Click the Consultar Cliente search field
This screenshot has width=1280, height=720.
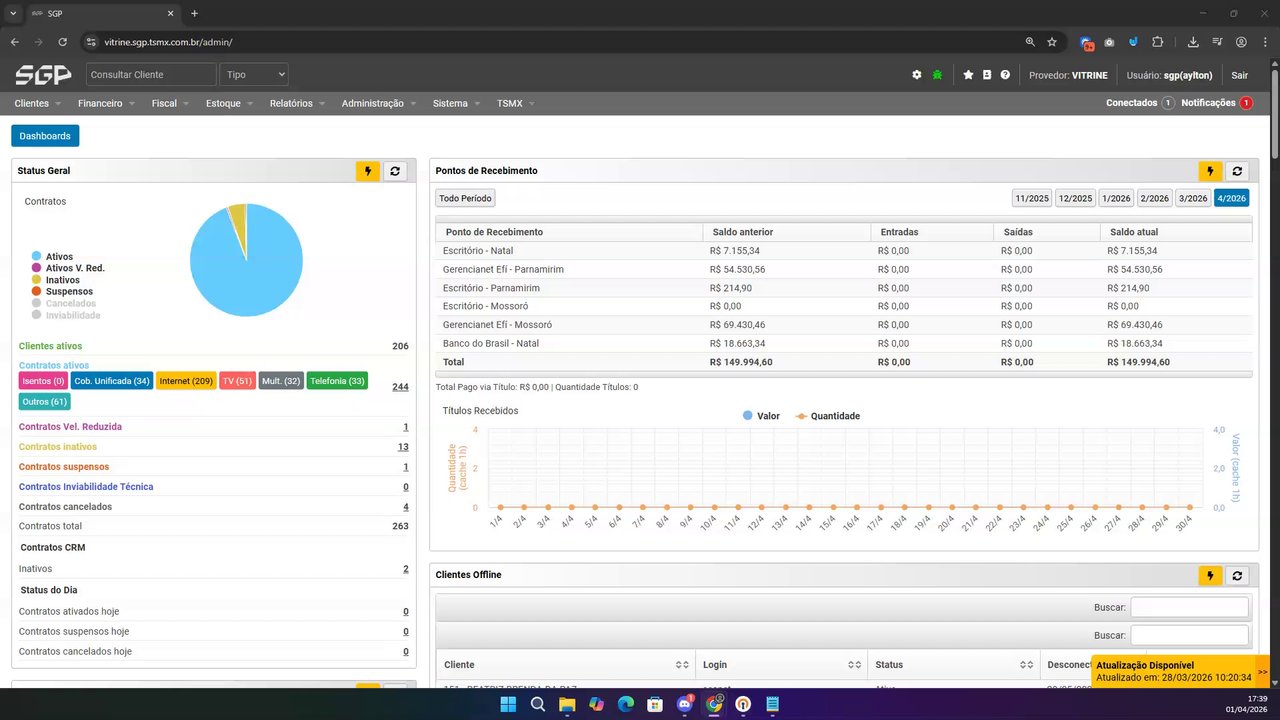(x=151, y=75)
